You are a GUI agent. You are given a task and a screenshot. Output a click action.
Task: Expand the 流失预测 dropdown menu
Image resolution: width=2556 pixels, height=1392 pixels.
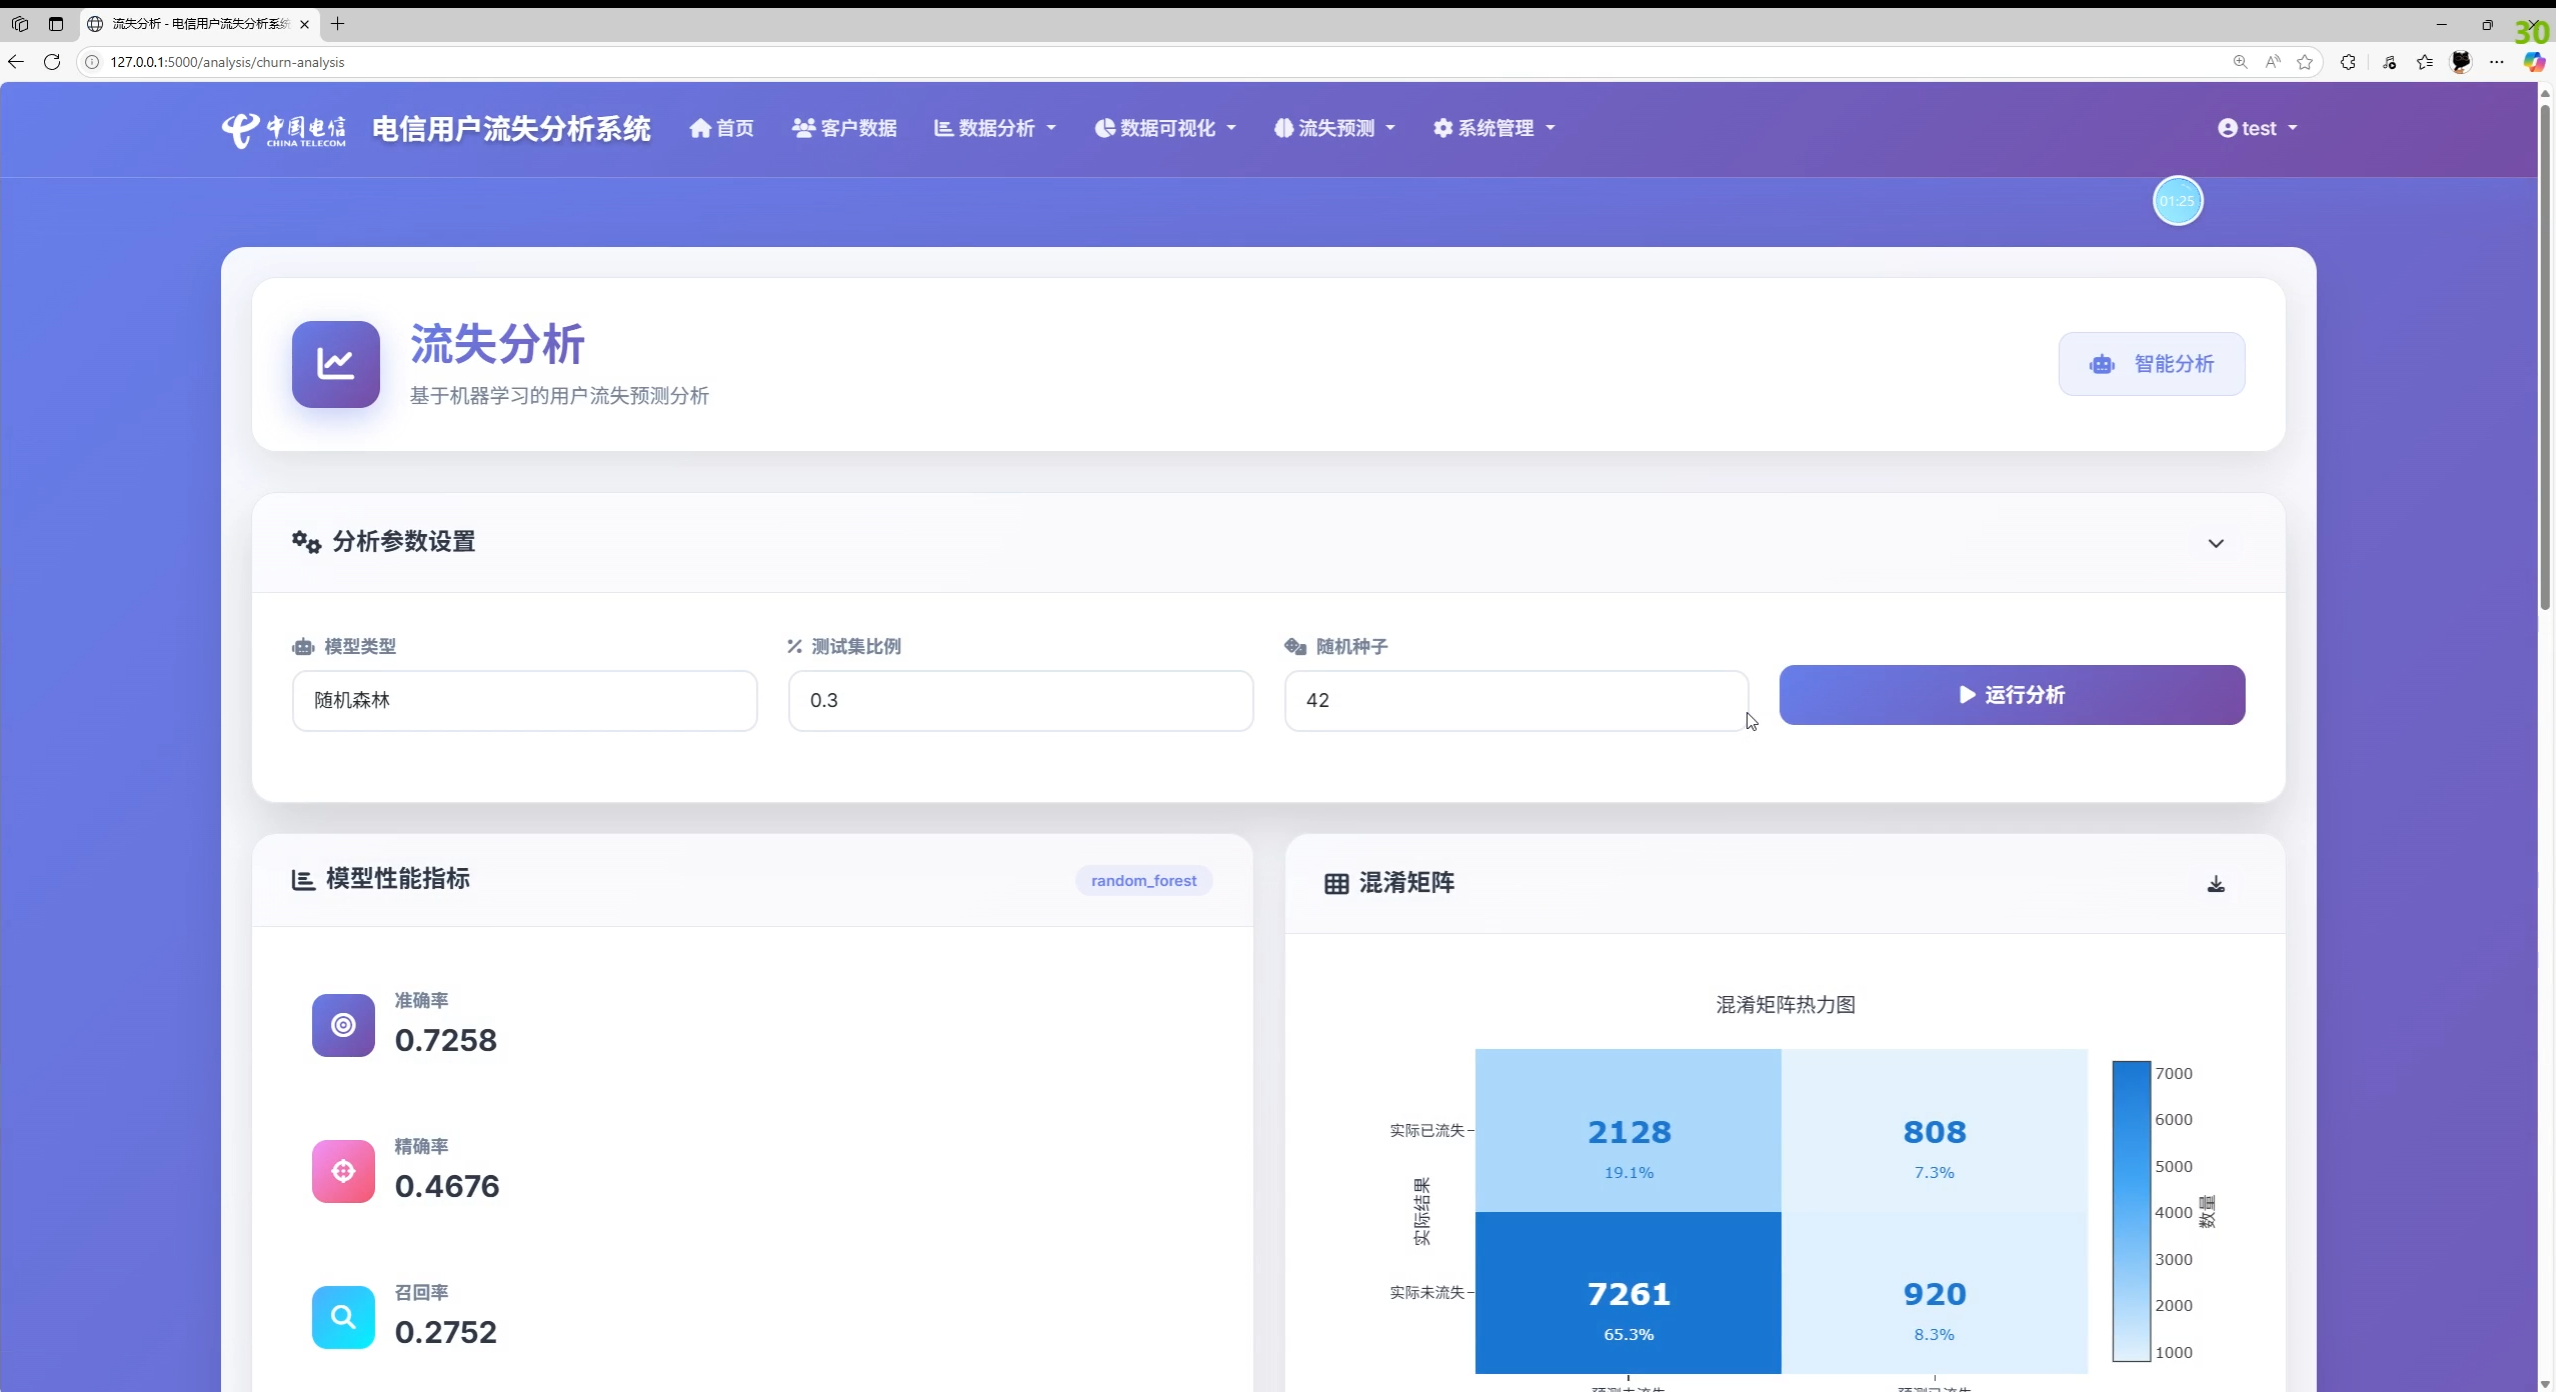[x=1334, y=128]
